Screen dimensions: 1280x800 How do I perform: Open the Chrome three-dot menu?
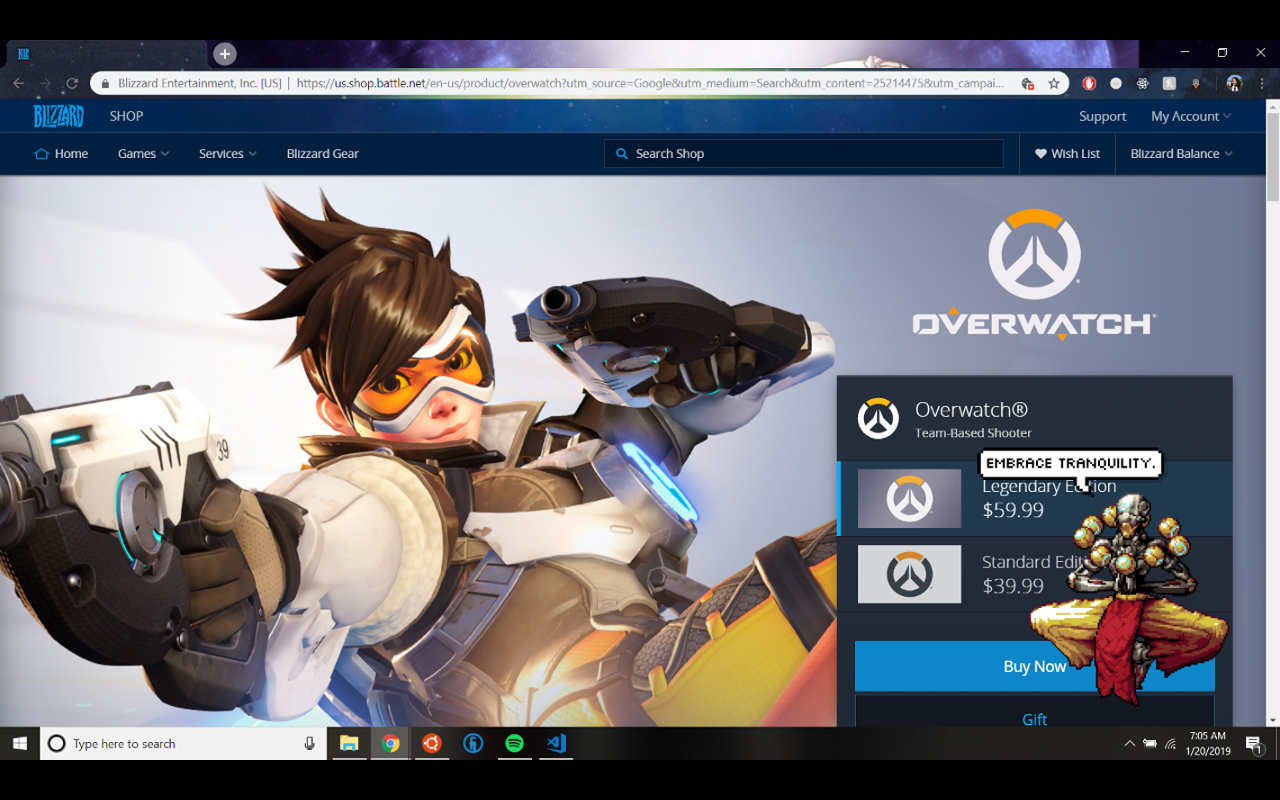click(1261, 84)
